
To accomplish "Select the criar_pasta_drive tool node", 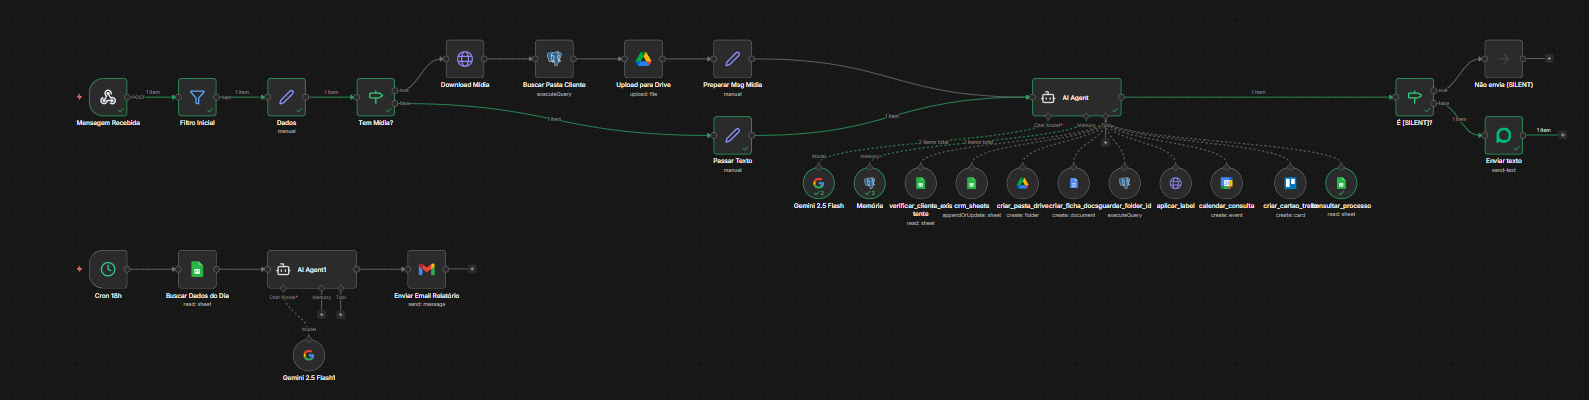I will point(1022,183).
